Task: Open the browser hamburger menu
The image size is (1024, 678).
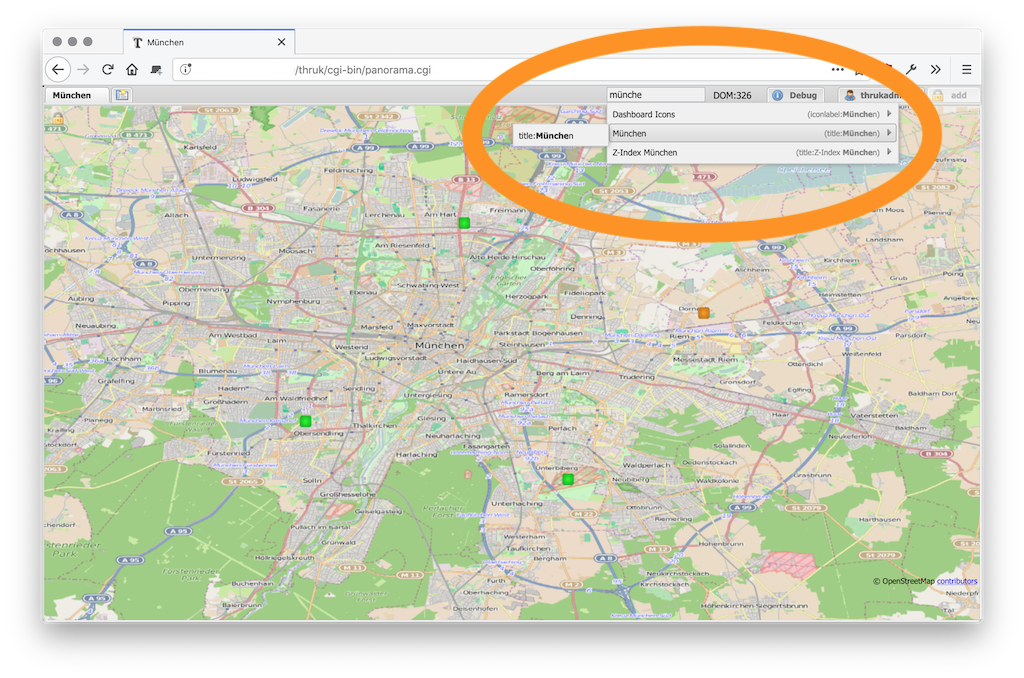Action: [x=967, y=69]
